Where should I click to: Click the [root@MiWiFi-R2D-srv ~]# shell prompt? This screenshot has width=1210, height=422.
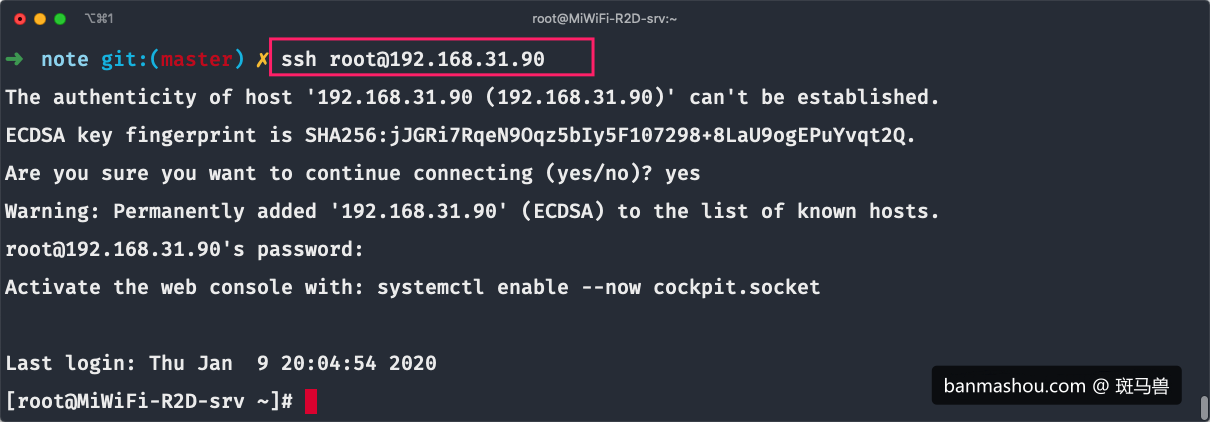149,402
